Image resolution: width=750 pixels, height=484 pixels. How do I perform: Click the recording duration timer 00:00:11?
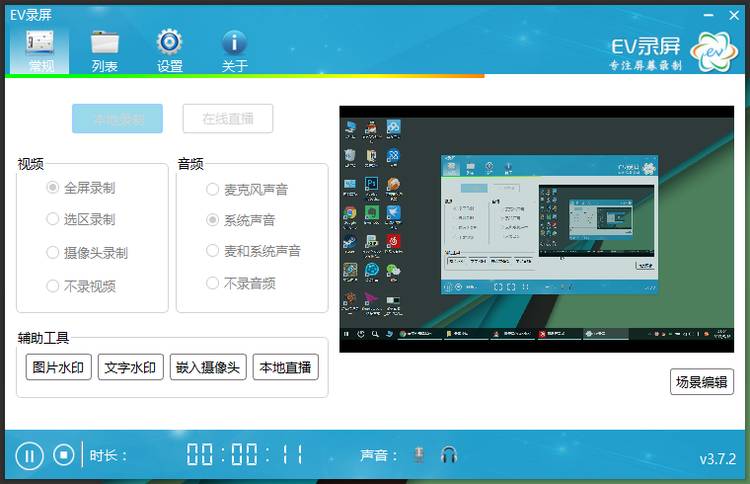[244, 454]
